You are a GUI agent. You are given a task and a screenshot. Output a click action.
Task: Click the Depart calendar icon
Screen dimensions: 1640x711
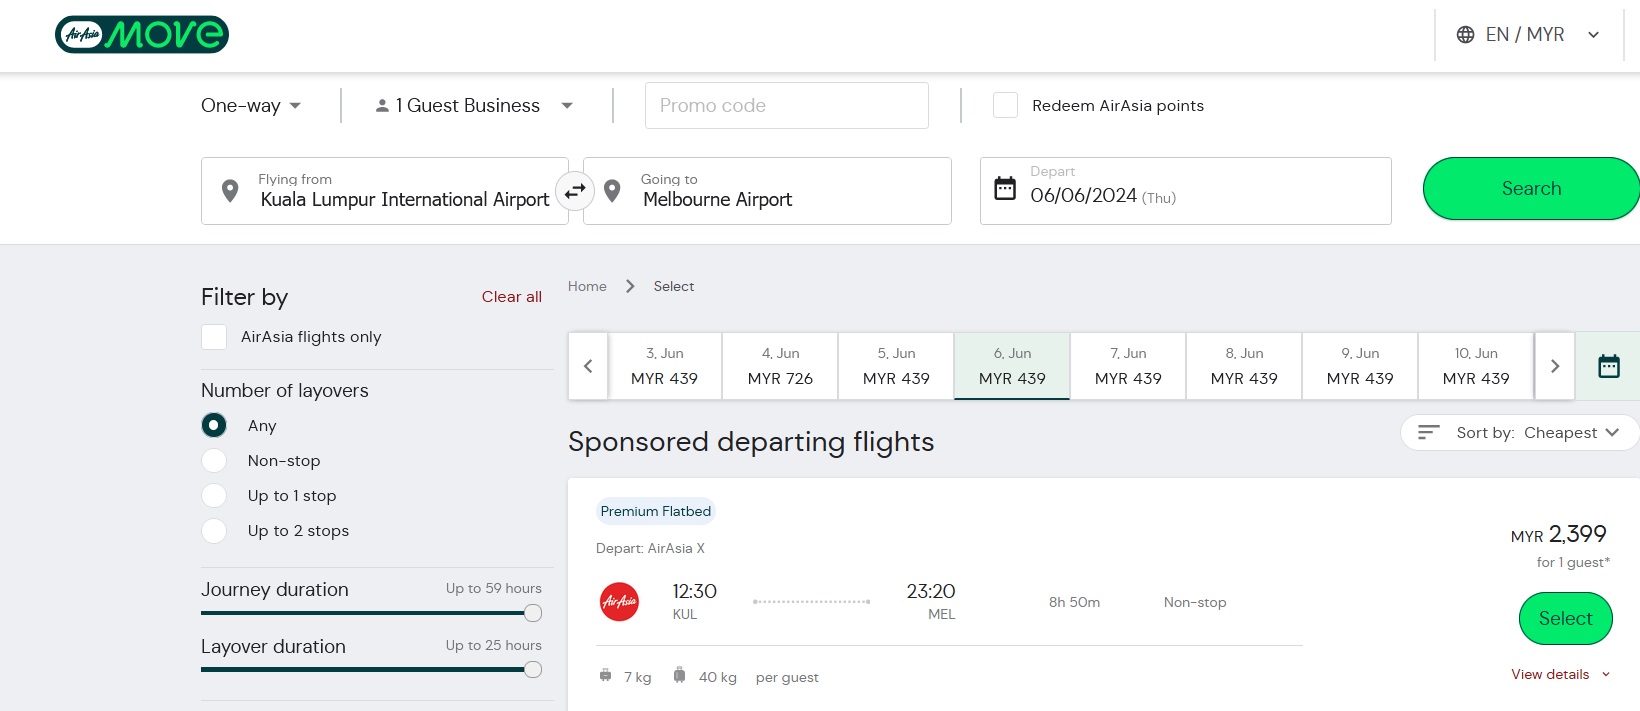[1005, 188]
